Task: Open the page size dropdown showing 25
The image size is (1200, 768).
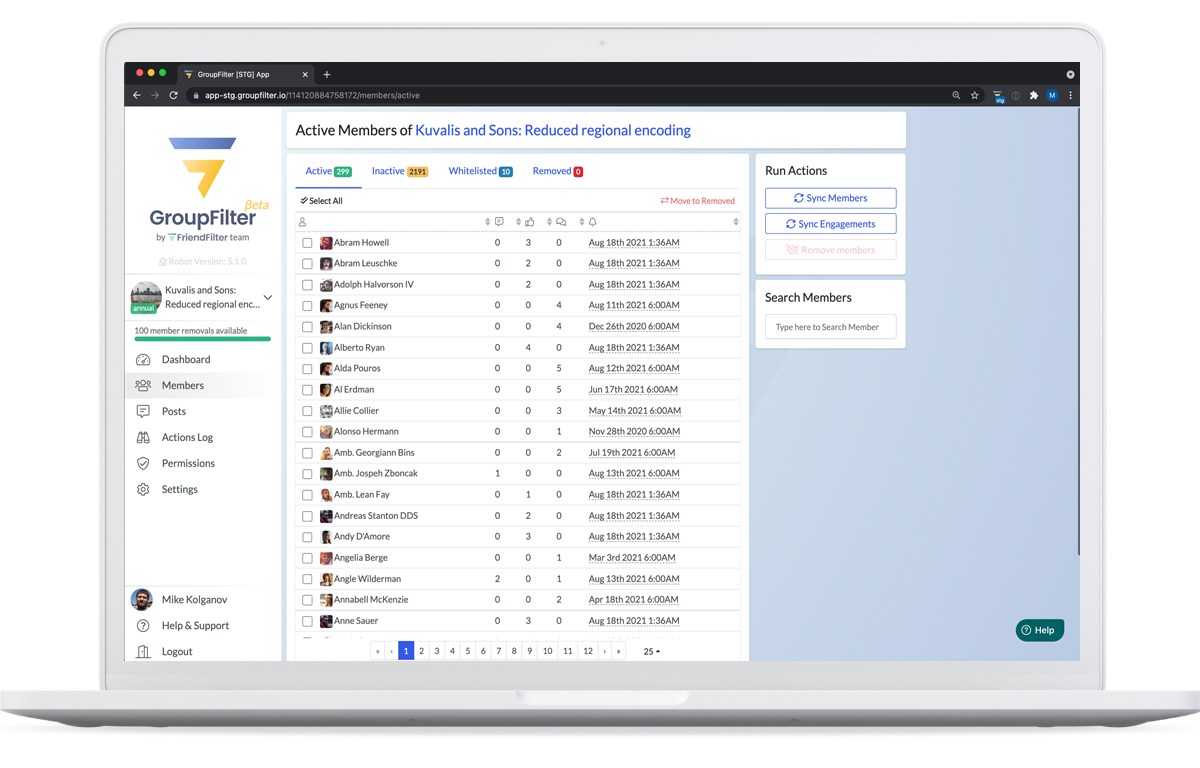Action: 651,650
